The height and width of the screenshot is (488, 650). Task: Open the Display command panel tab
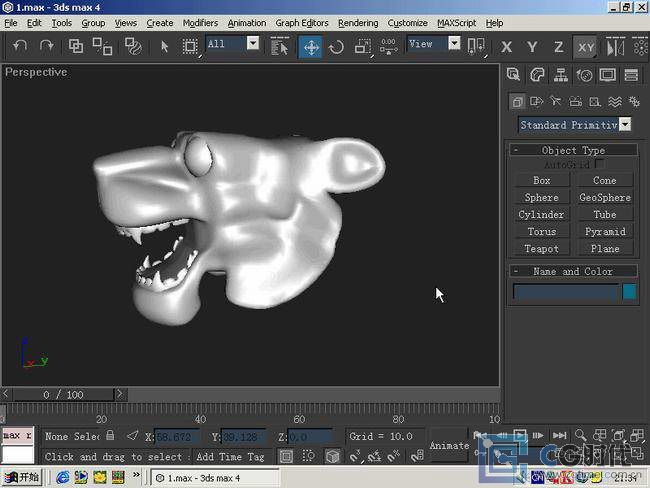pos(608,75)
